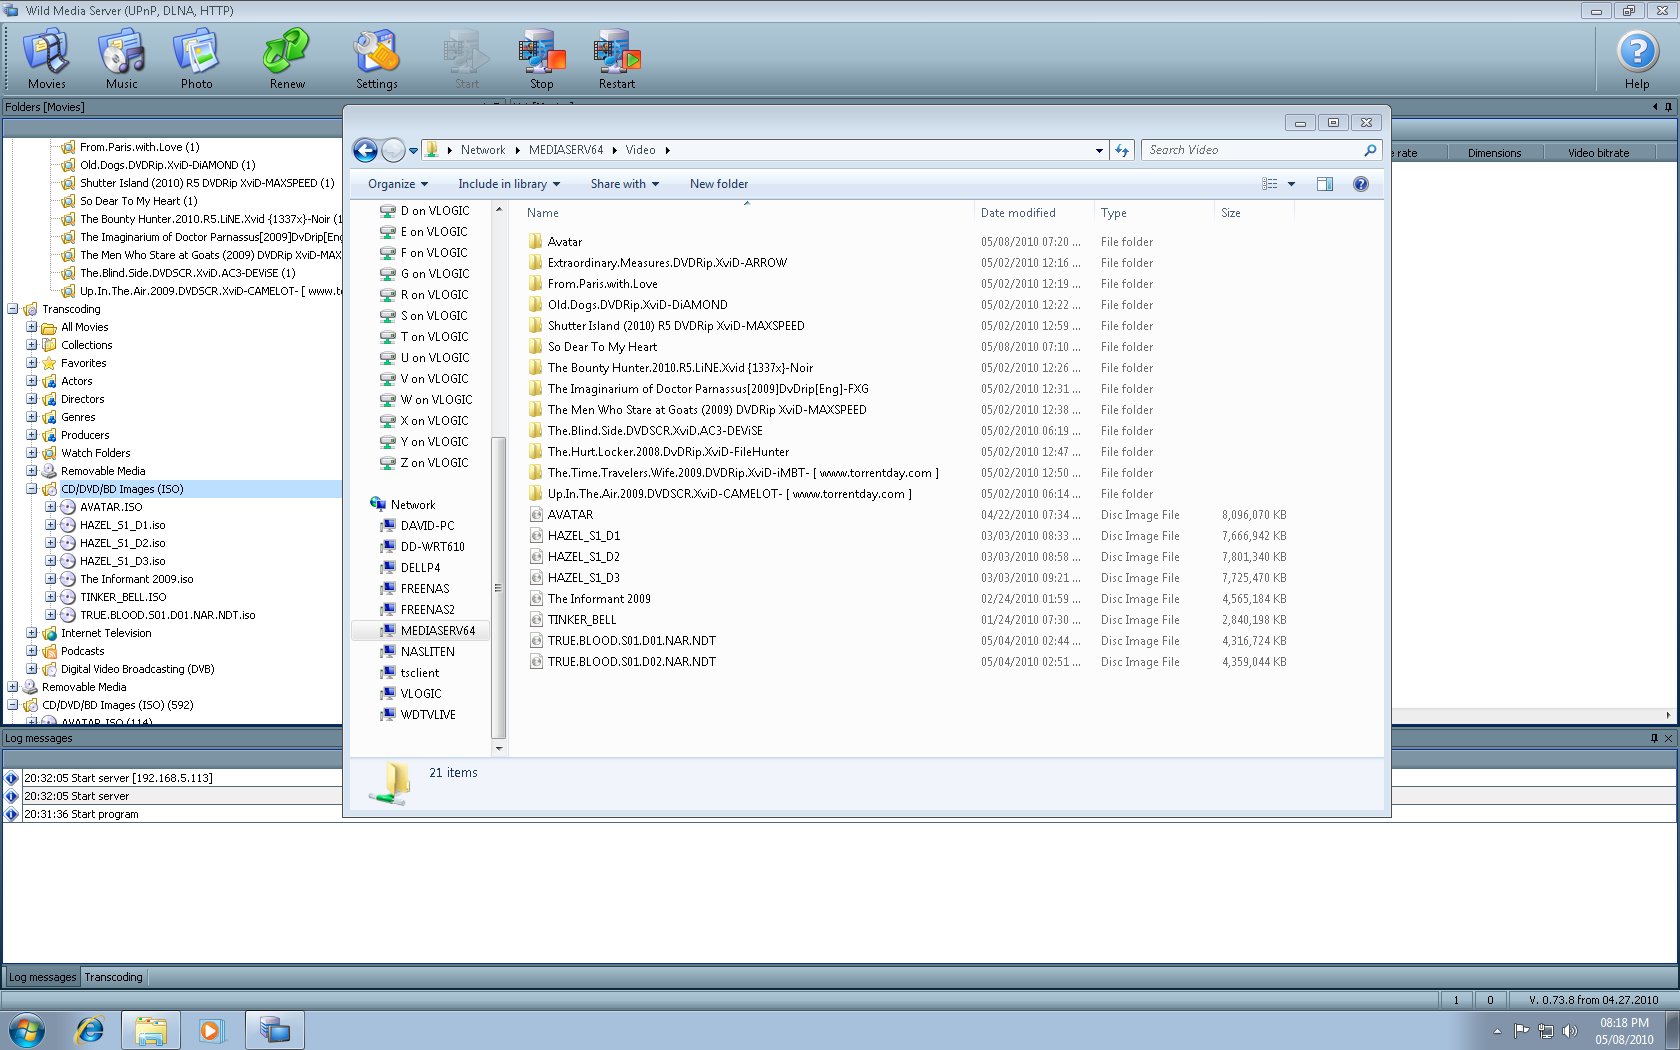Toggle the Explorer preview pane
This screenshot has width=1680, height=1050.
coord(1325,184)
